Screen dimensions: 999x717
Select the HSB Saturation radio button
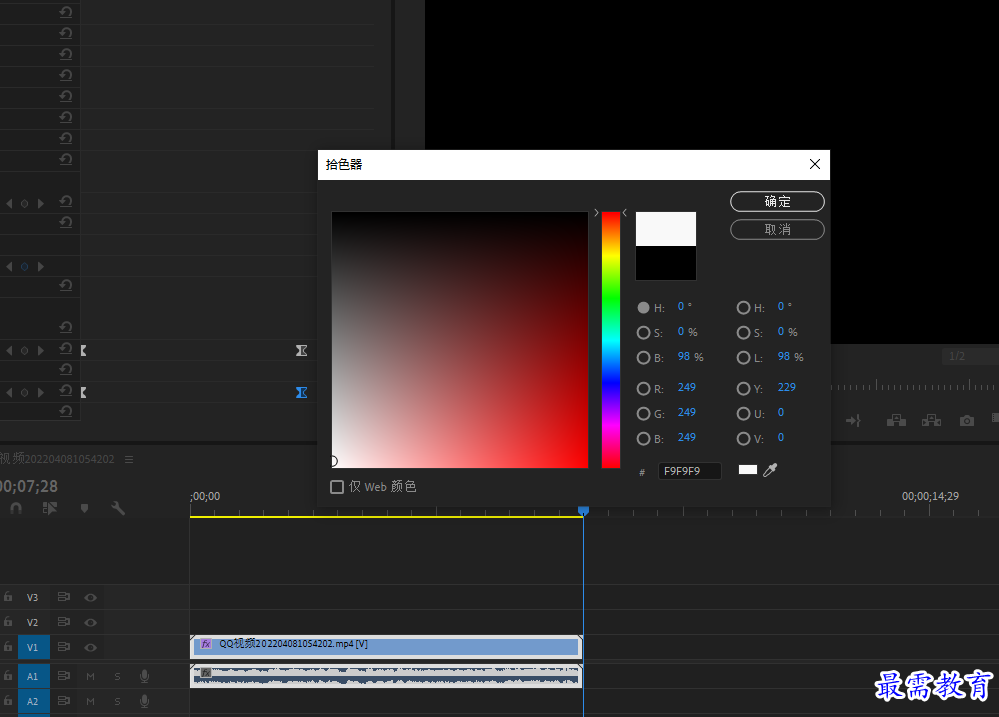[643, 333]
